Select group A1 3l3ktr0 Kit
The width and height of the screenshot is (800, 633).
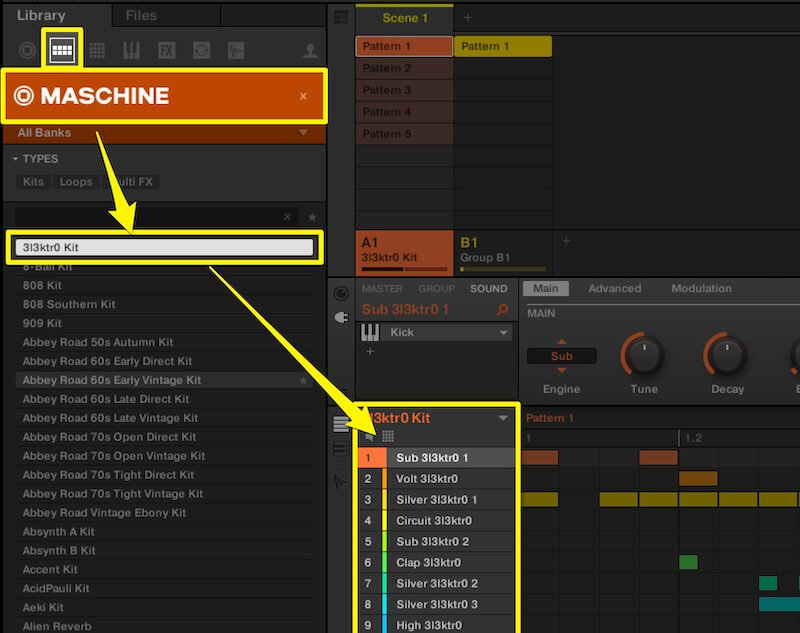[x=404, y=252]
